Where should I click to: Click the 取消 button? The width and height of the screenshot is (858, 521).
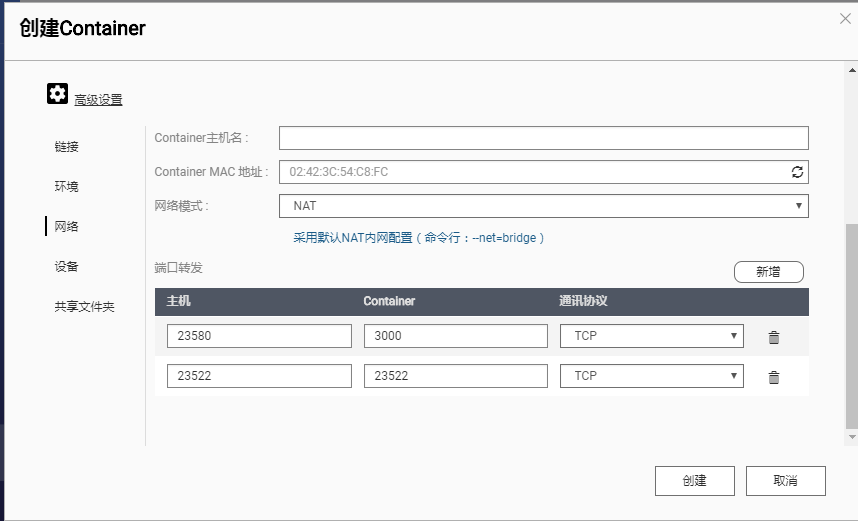pos(786,481)
